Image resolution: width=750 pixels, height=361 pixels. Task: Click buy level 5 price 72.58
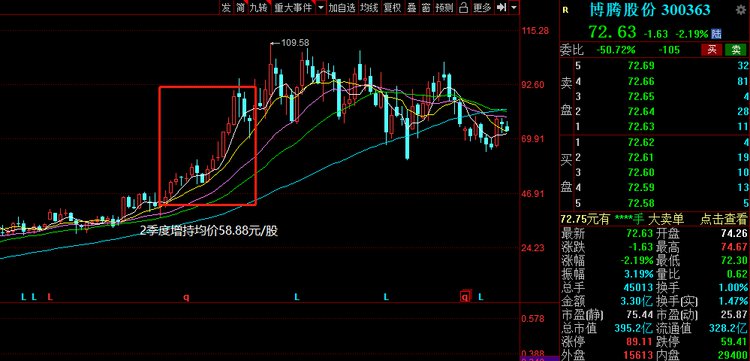click(x=641, y=203)
